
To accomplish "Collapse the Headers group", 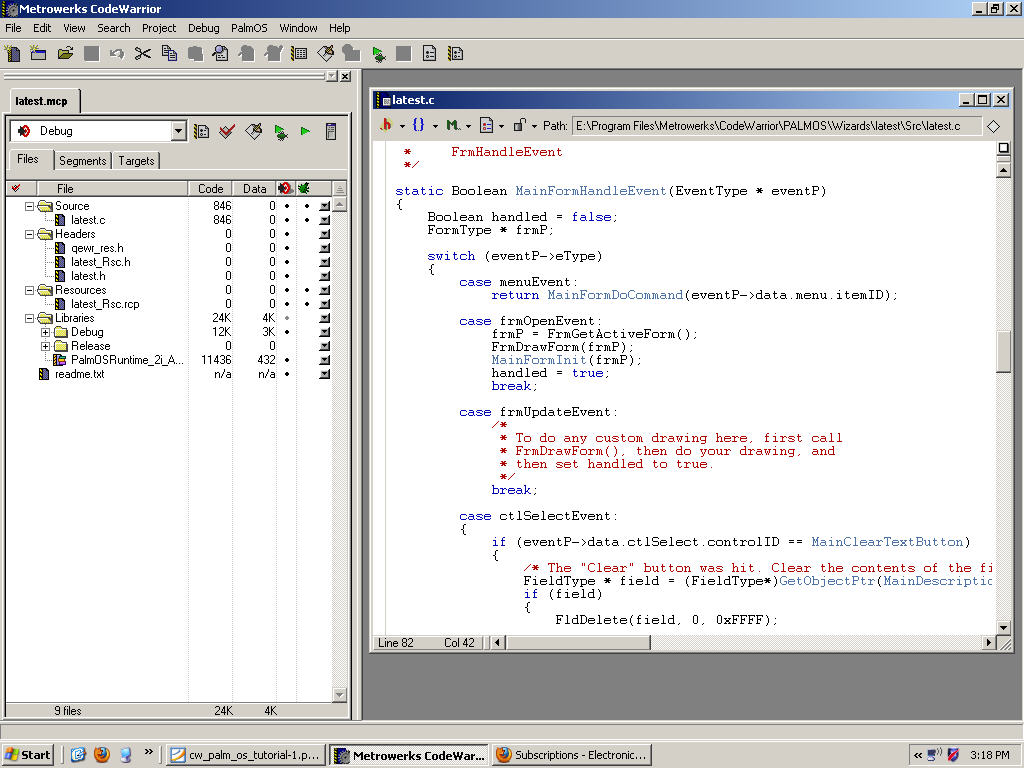I will (x=29, y=234).
